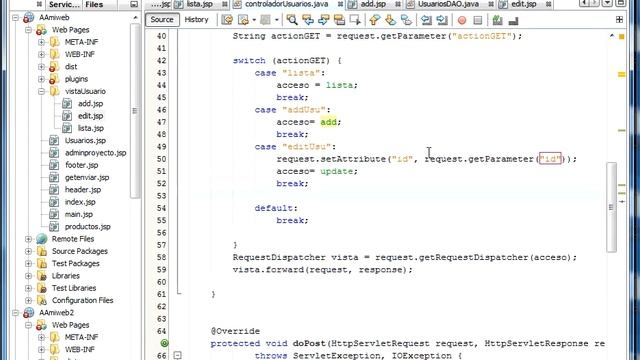This screenshot has width=640, height=360.
Task: Expand the dist folder
Action: [41, 67]
